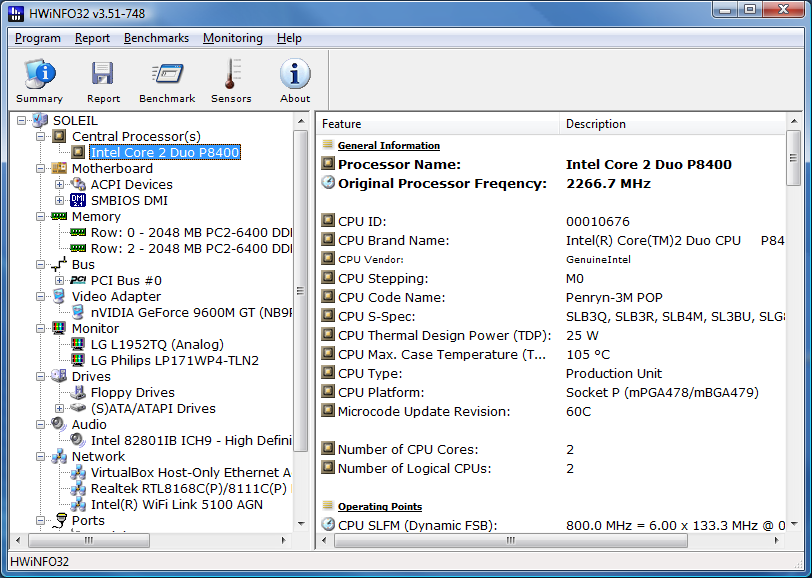The image size is (812, 578).
Task: Select Intel 82801IB ICH9 audio item
Action: (x=191, y=440)
